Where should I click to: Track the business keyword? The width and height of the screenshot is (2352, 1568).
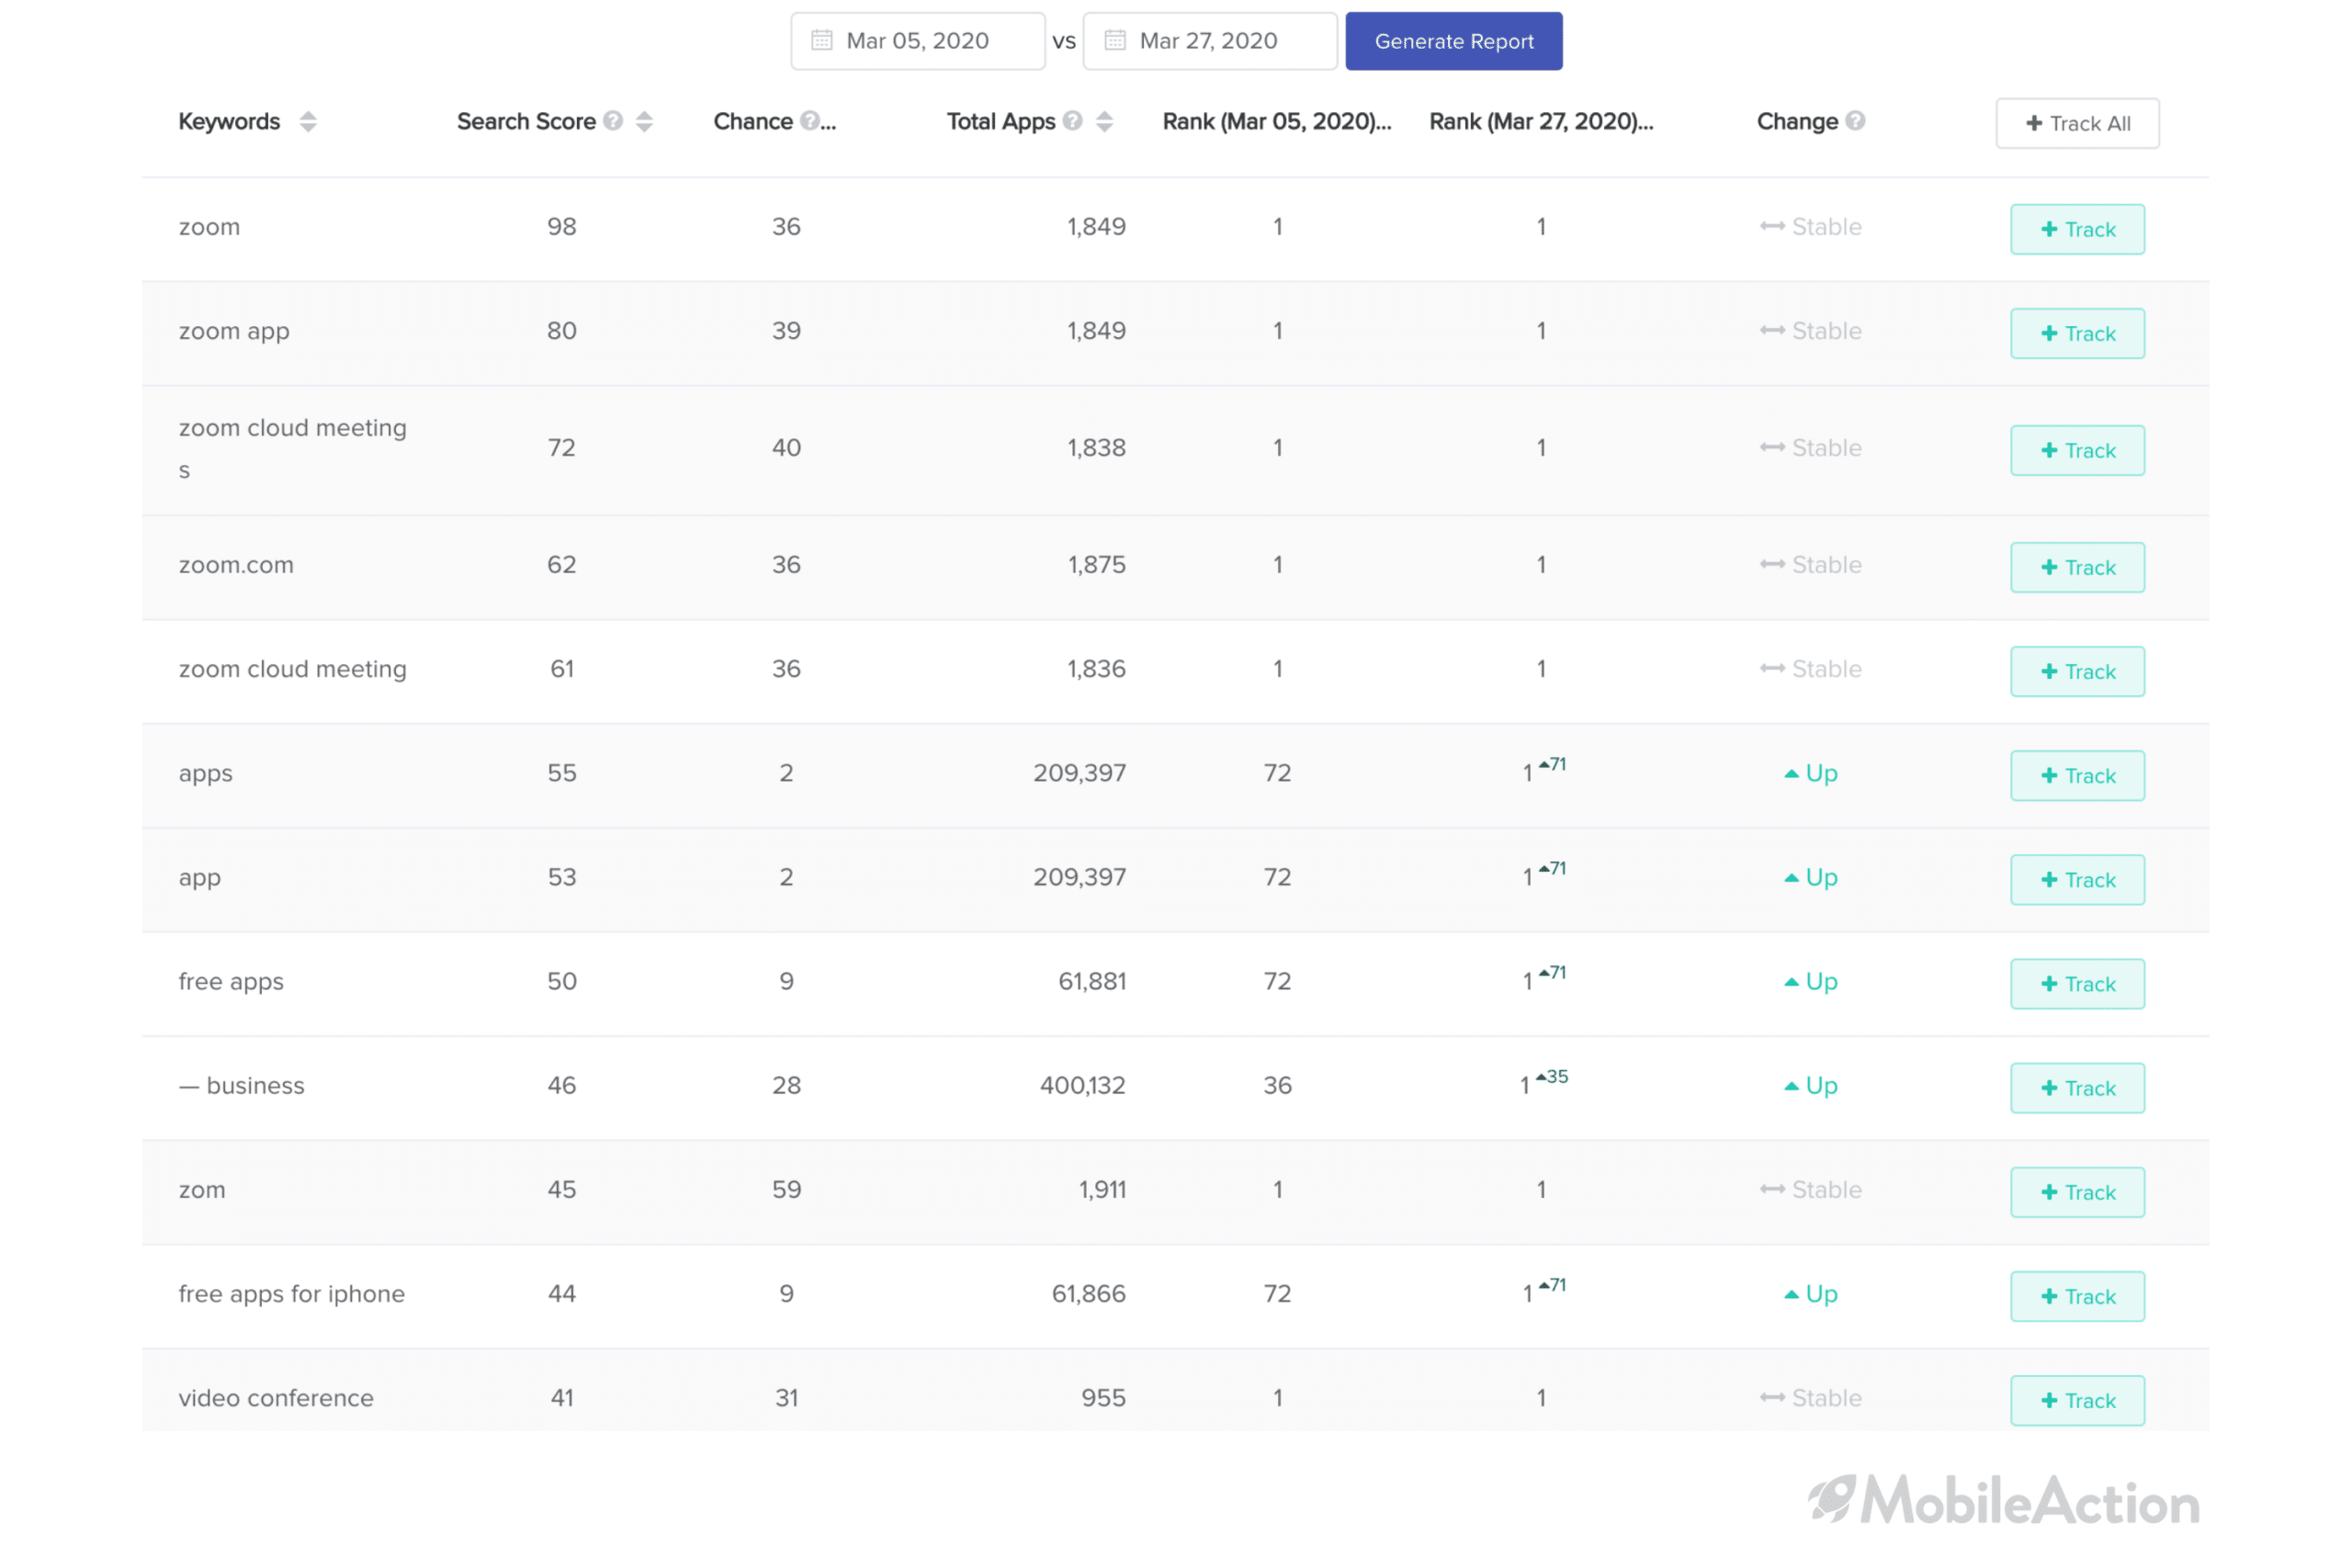point(2077,1087)
